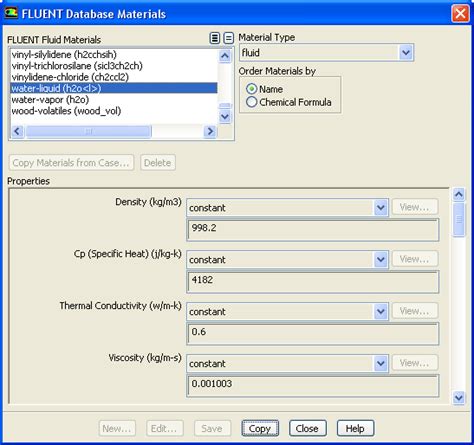Click materials list scroll down arrow
Image resolution: width=474 pixels, height=445 pixels.
pyautogui.click(x=225, y=117)
